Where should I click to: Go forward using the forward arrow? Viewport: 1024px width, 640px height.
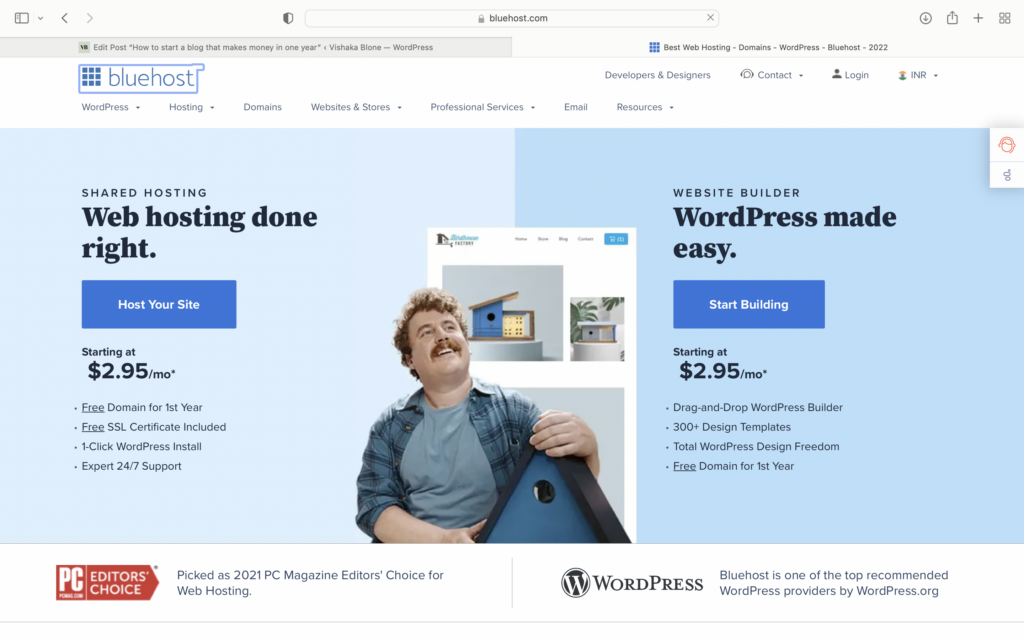click(x=89, y=18)
